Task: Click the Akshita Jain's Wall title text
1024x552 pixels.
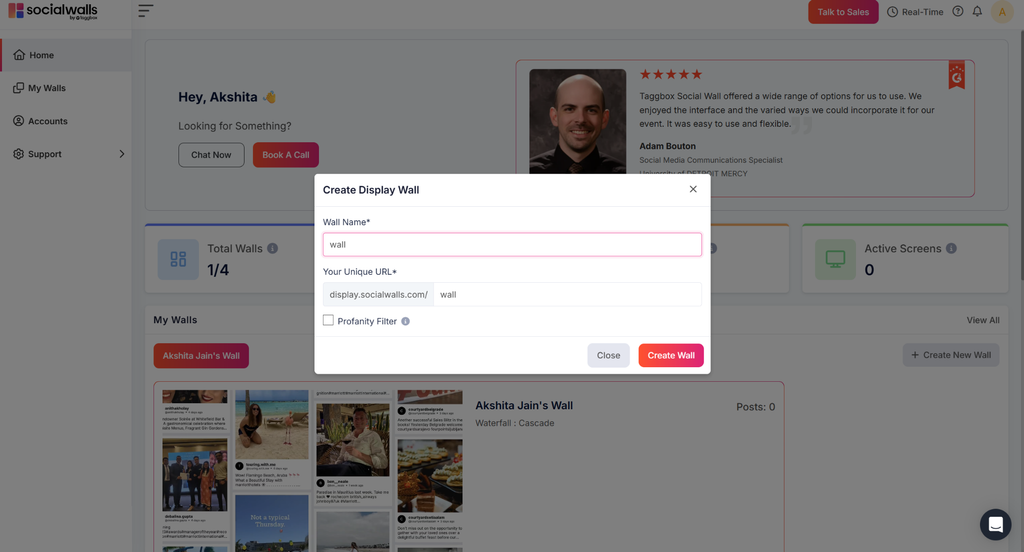Action: 524,406
